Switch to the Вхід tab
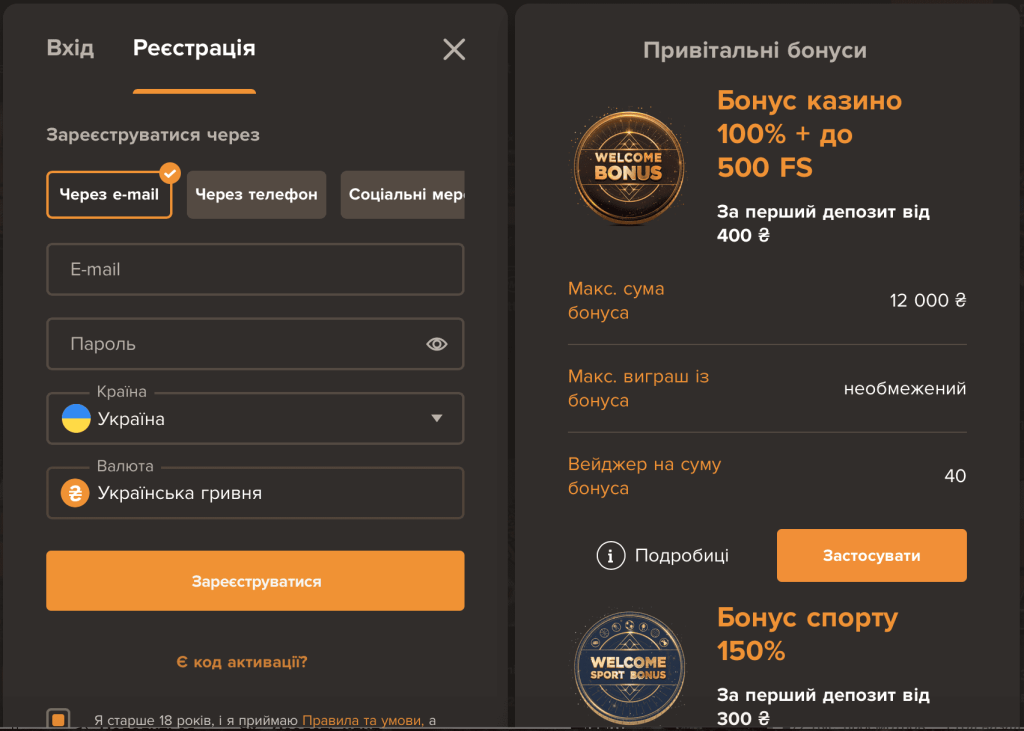 coord(69,47)
